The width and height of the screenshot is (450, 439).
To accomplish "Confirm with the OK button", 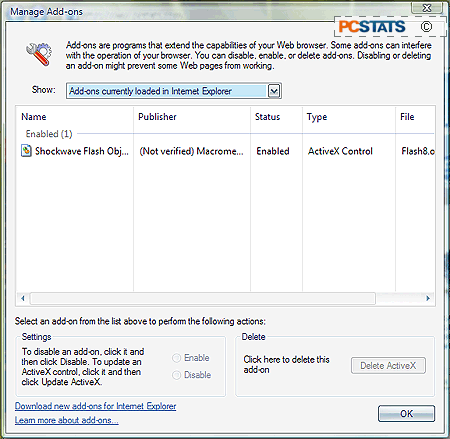I will pos(406,414).
